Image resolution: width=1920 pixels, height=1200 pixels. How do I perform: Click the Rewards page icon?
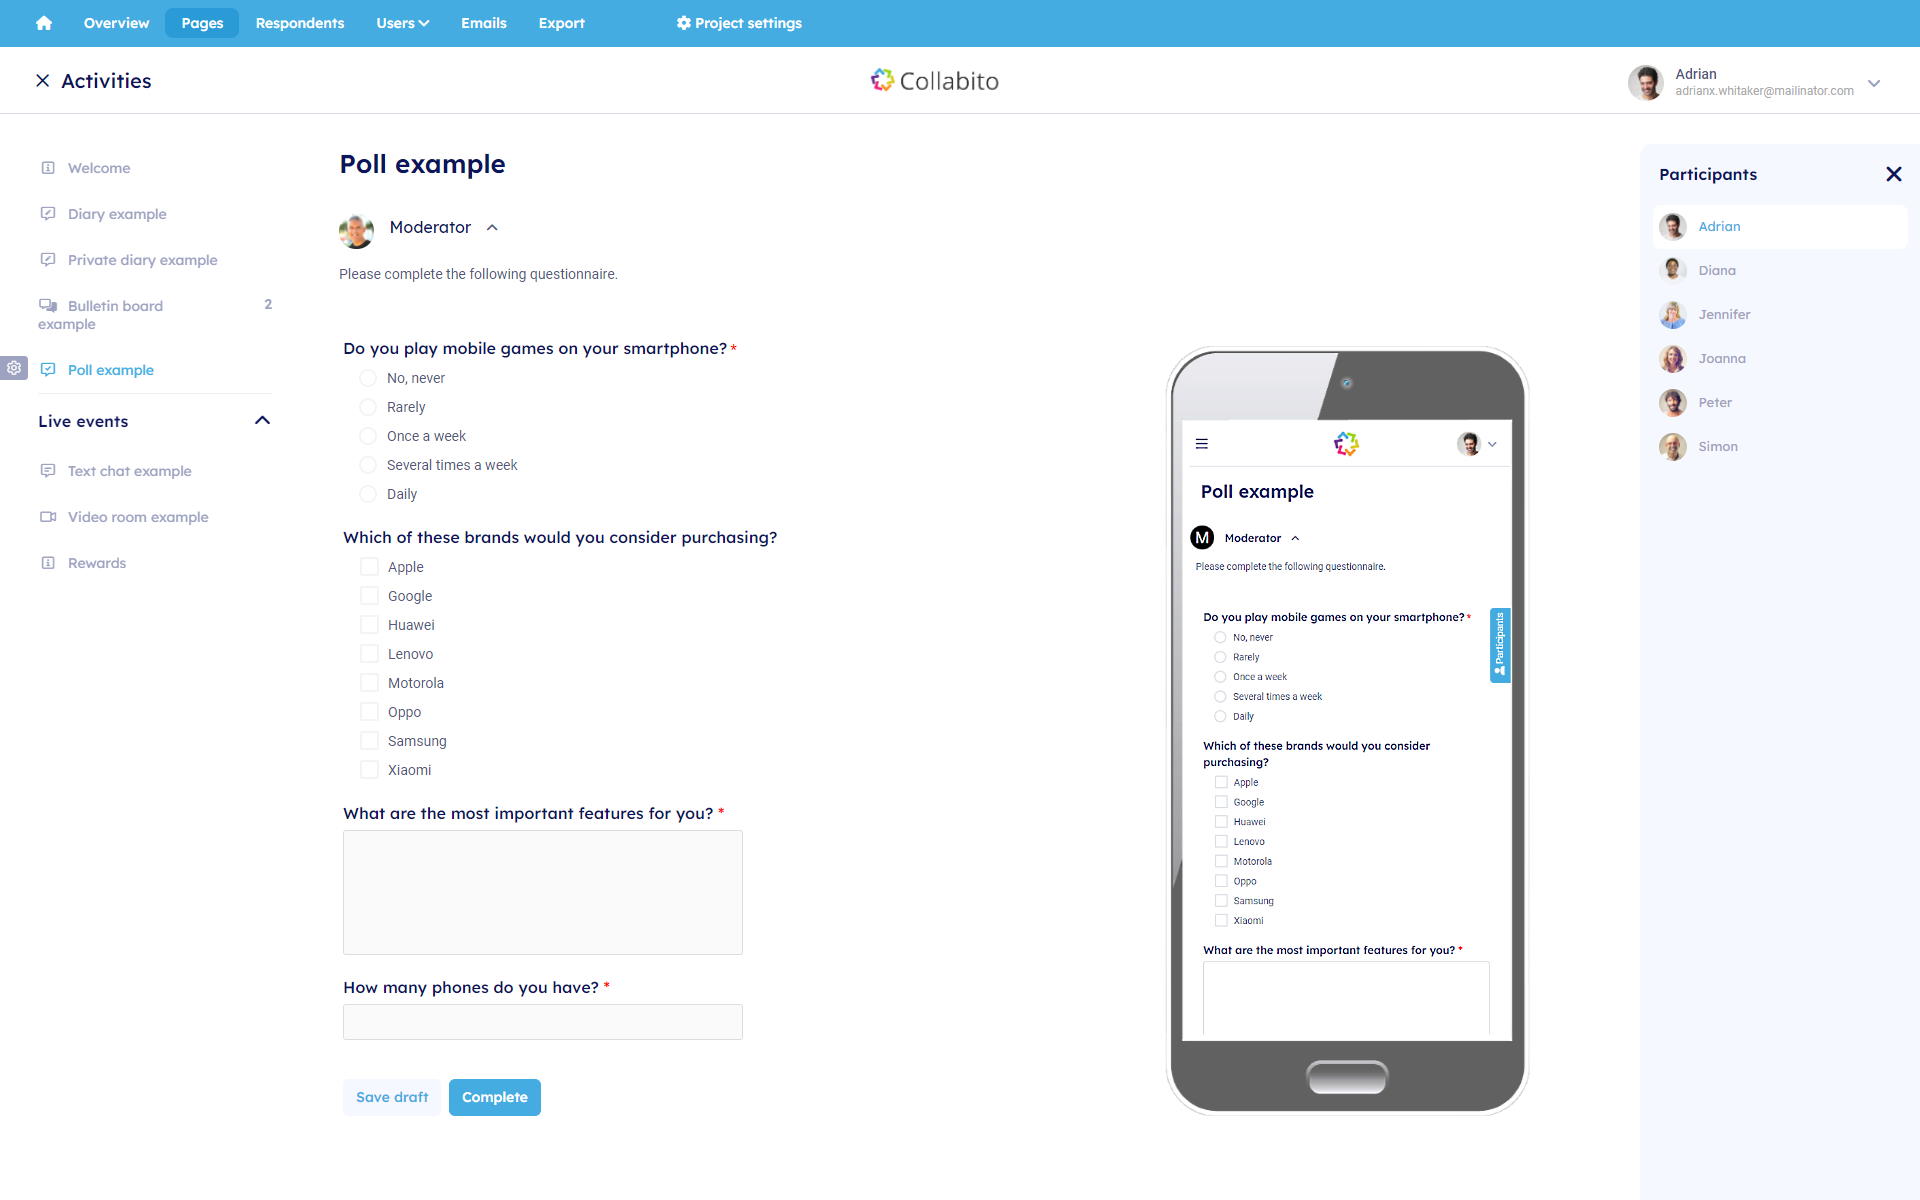point(47,561)
